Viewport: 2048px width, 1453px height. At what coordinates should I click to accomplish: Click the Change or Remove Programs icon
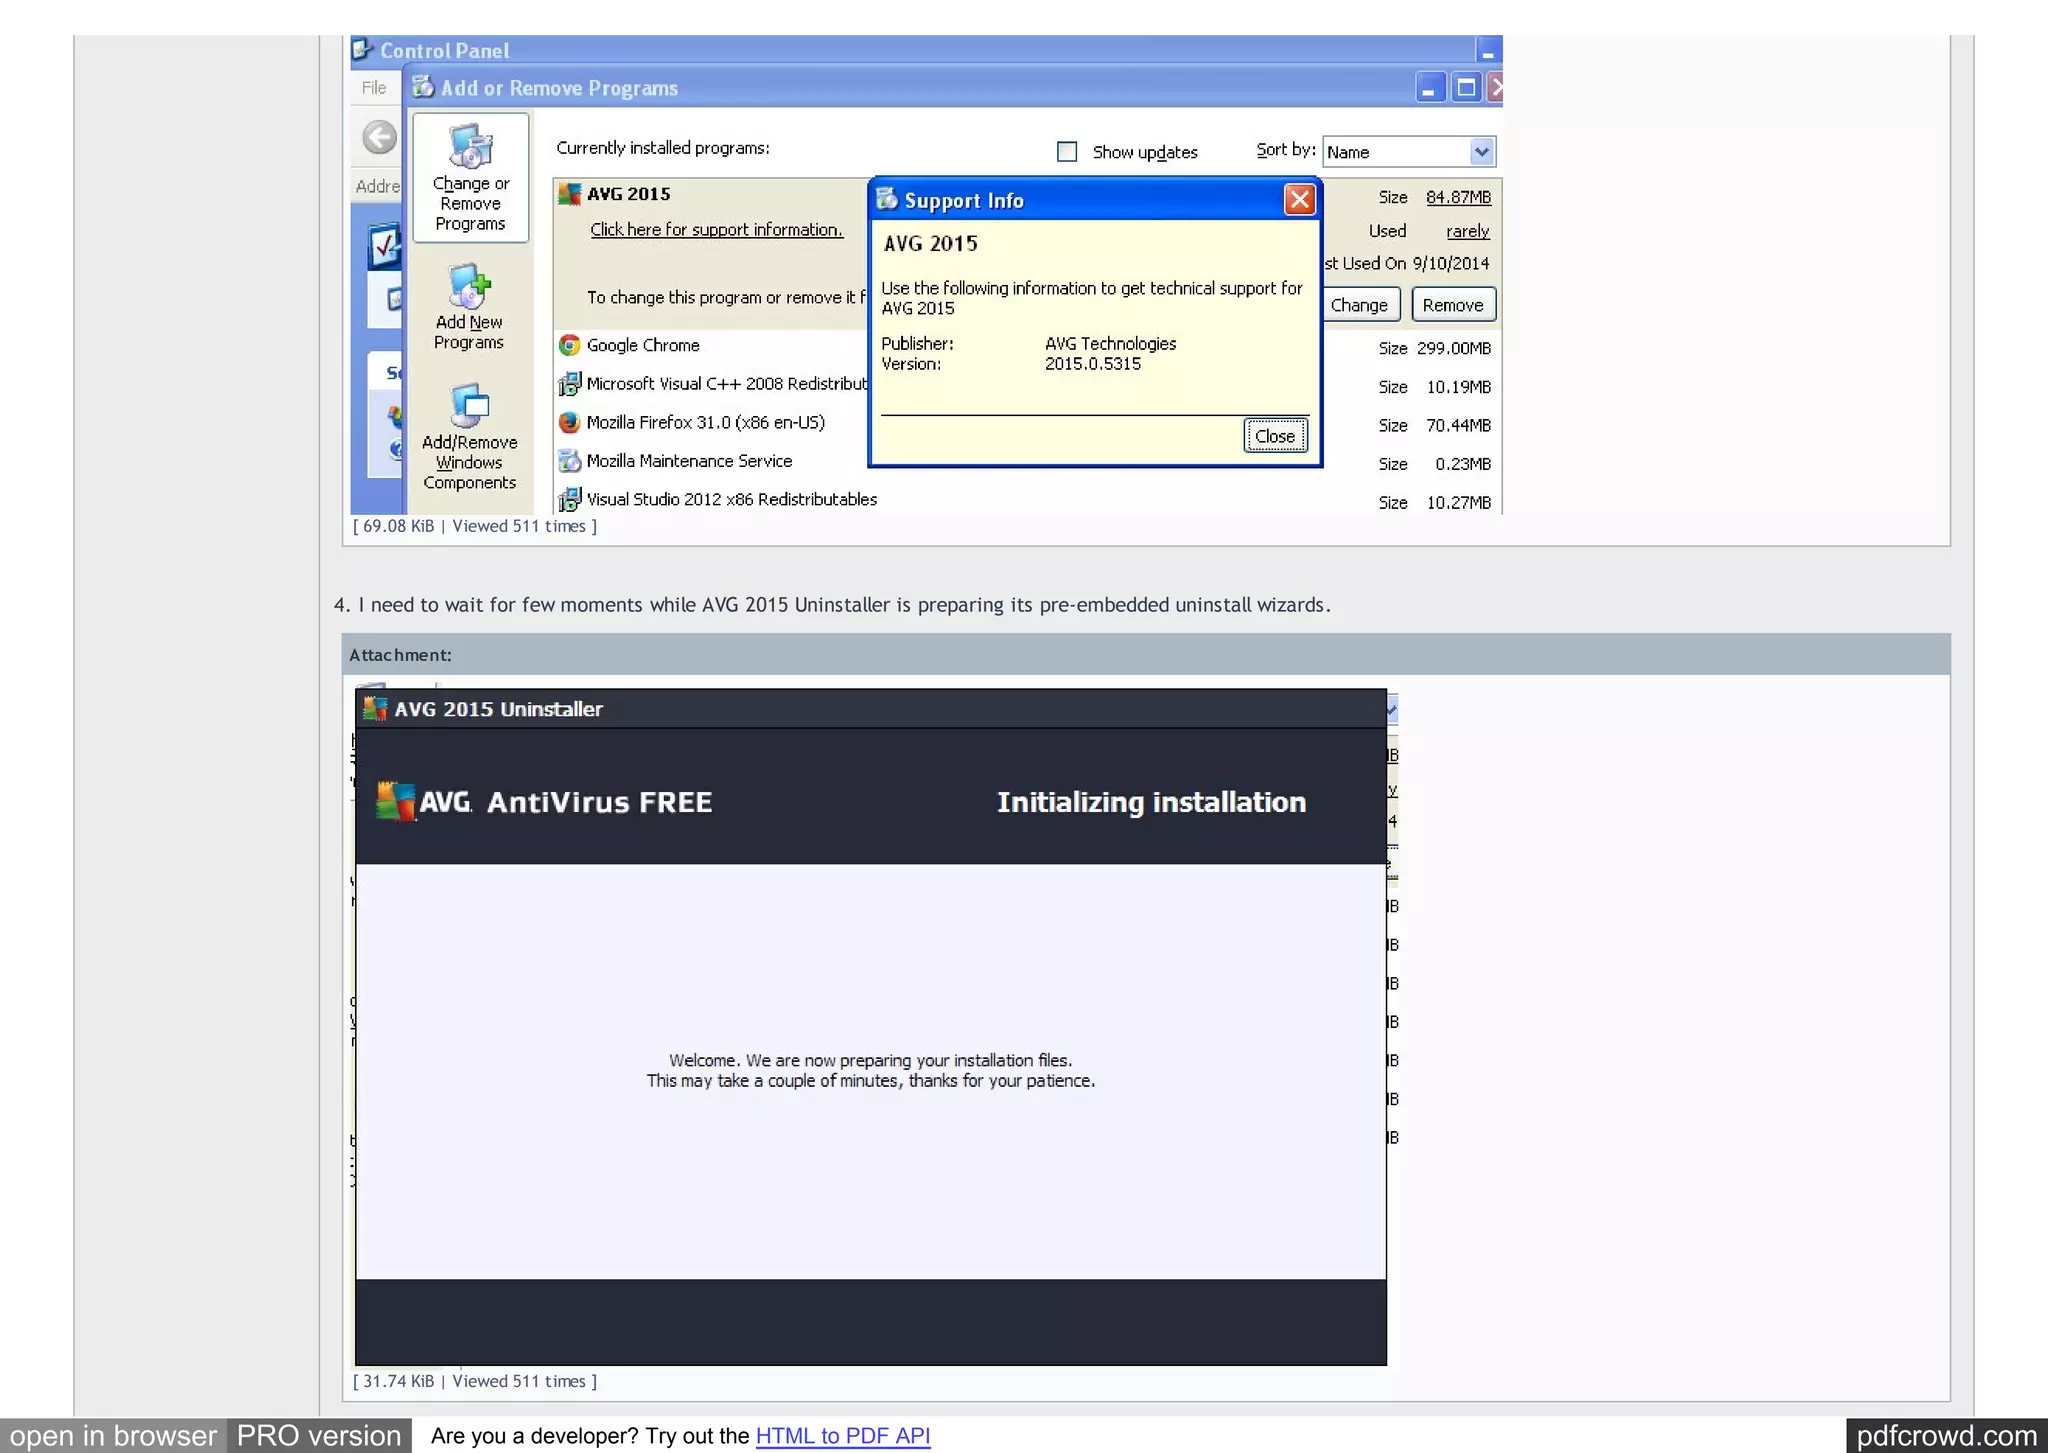click(470, 148)
